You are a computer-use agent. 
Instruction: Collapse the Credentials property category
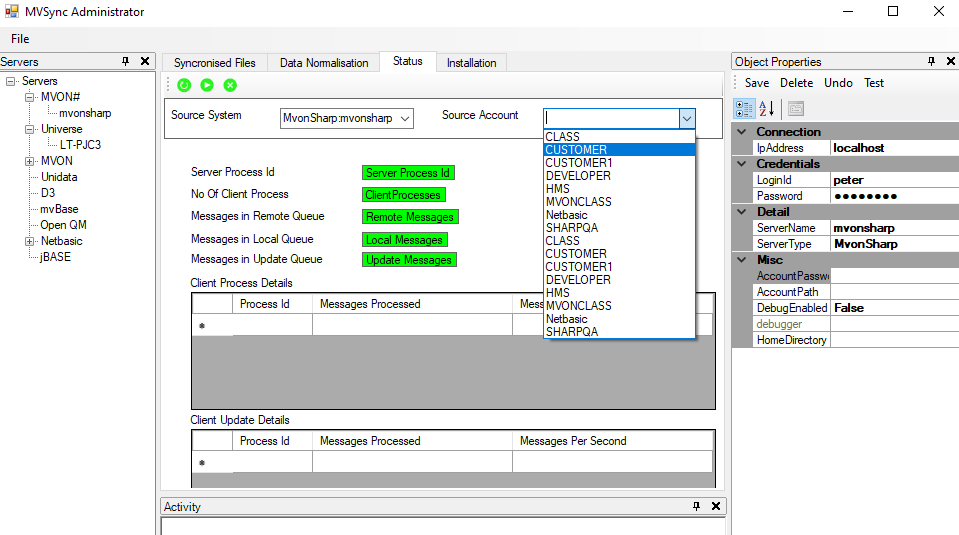tap(742, 164)
